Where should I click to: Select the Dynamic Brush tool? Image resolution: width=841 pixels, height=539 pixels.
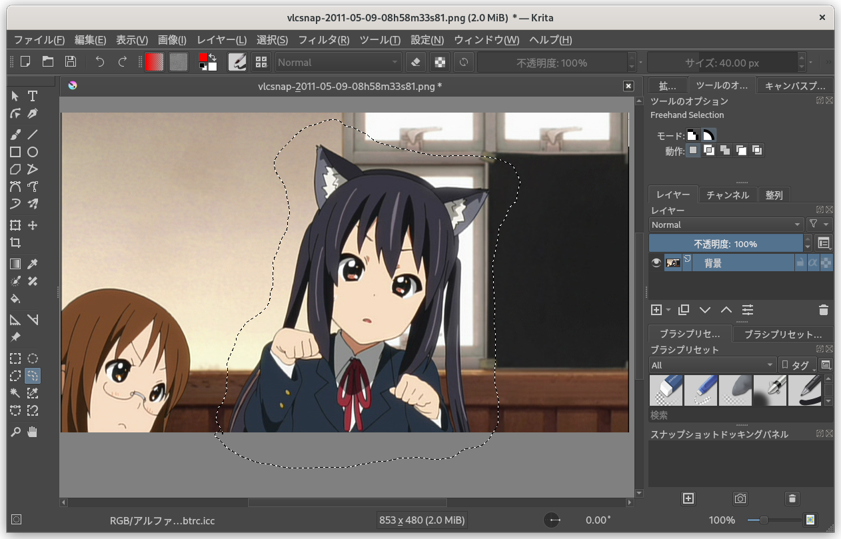[x=16, y=204]
